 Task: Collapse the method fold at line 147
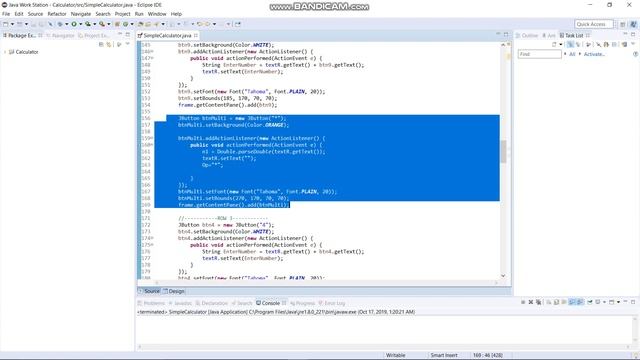tap(152, 58)
